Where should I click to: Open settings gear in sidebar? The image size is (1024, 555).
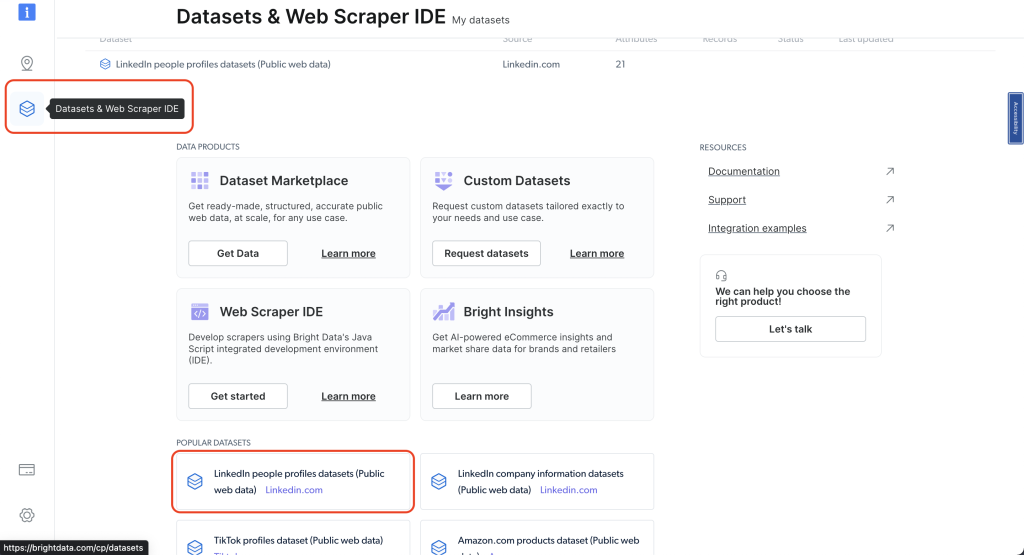(x=27, y=515)
